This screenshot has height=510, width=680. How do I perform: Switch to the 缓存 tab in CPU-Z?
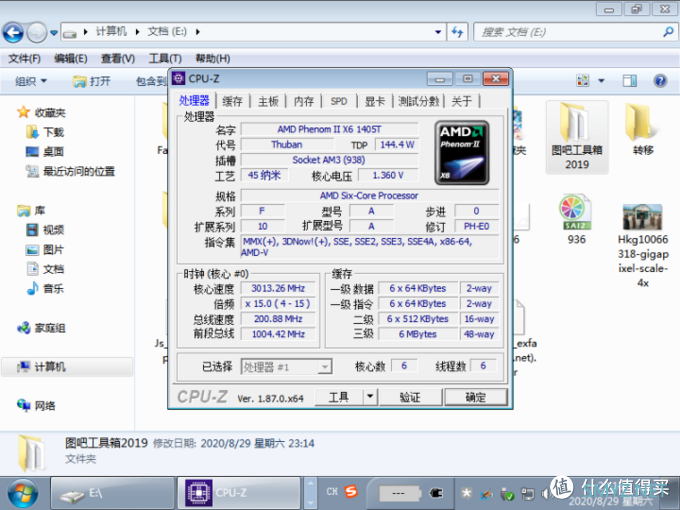(232, 101)
